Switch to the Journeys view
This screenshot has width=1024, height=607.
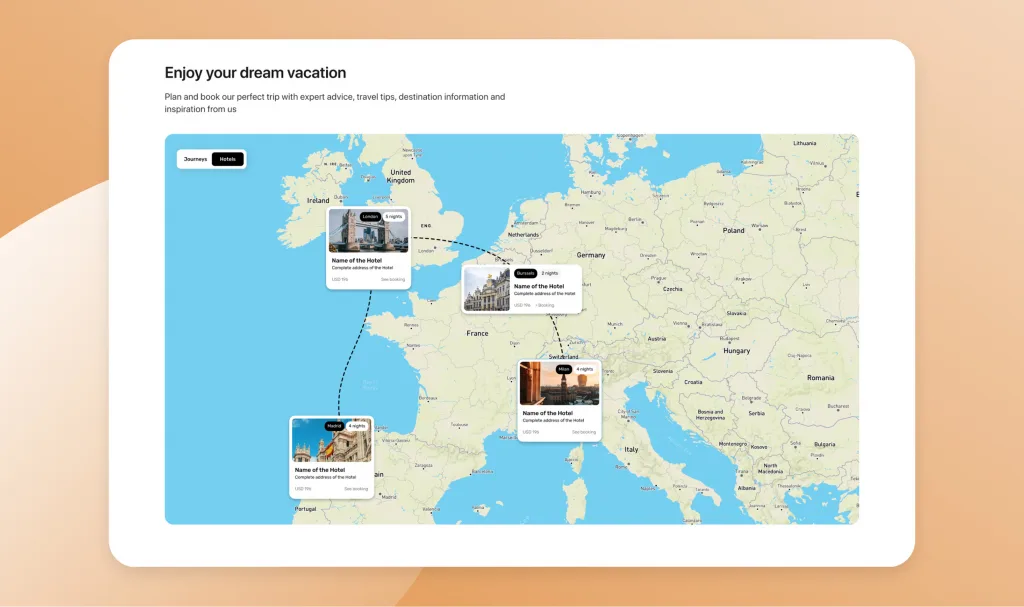[196, 159]
